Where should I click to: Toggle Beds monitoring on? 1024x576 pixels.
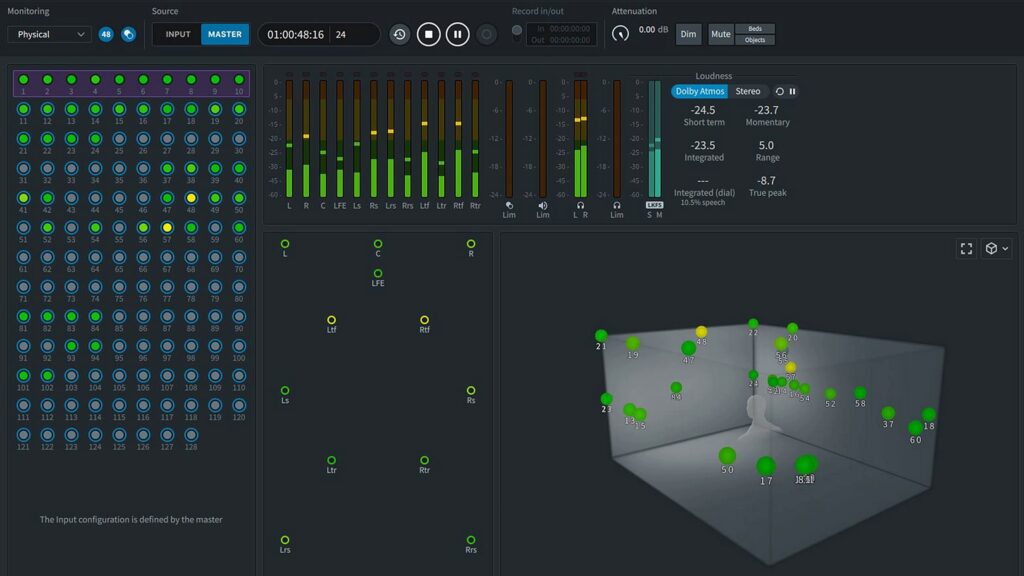[753, 28]
